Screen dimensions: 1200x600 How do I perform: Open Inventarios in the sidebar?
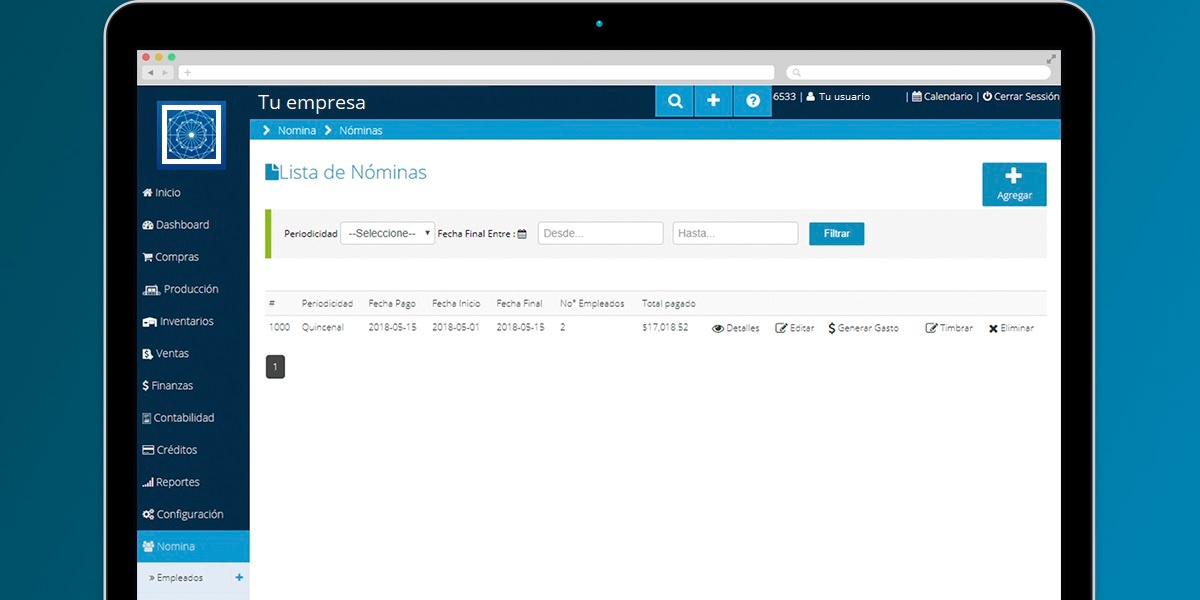(x=179, y=321)
